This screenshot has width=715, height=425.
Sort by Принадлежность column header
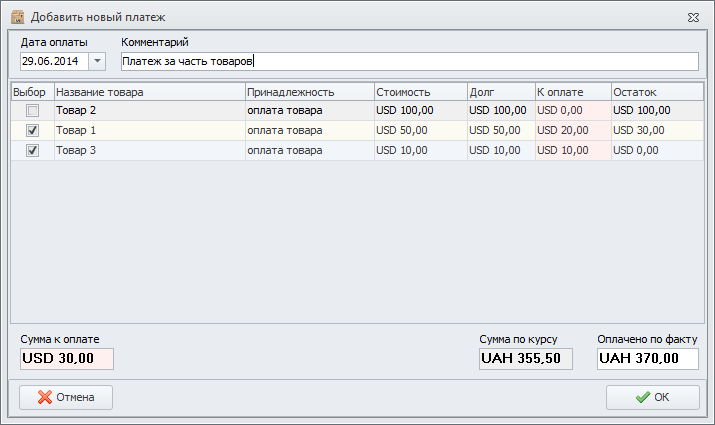coord(309,92)
